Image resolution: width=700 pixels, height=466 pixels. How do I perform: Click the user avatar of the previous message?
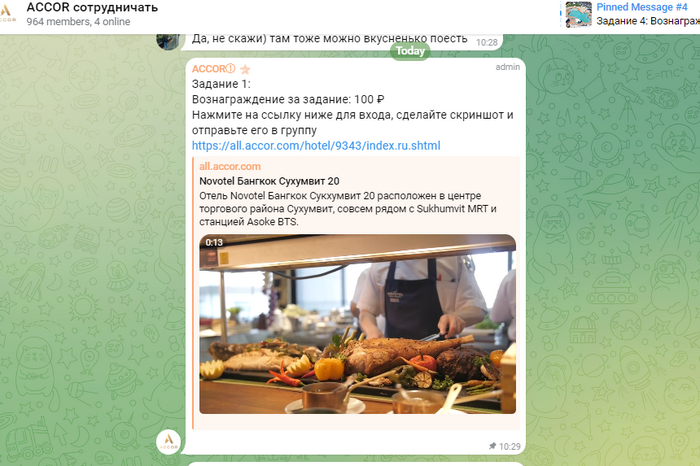pyautogui.click(x=168, y=42)
